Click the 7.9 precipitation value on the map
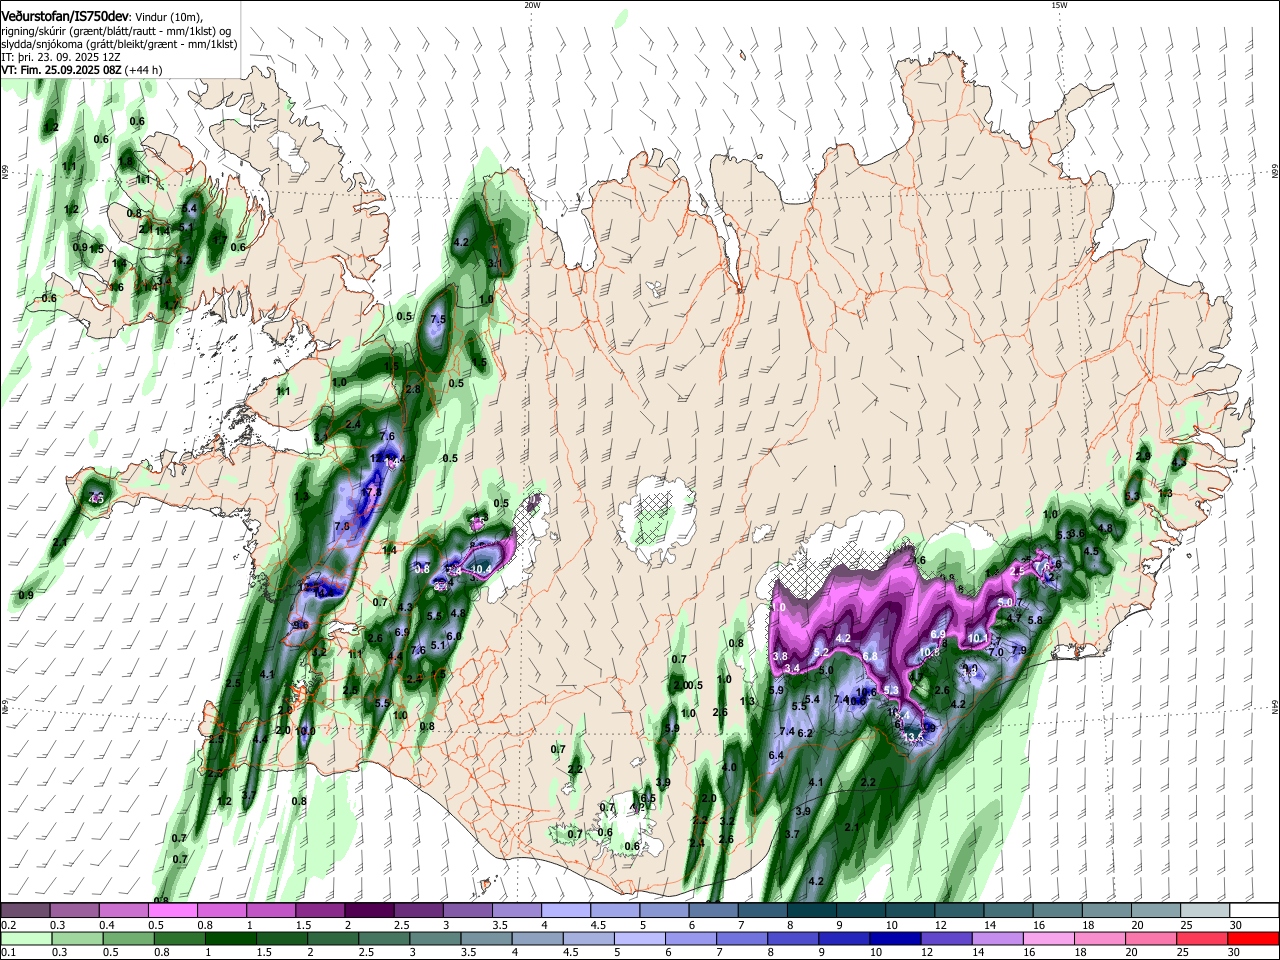Screen dimensions: 1280x960 click(x=1019, y=651)
